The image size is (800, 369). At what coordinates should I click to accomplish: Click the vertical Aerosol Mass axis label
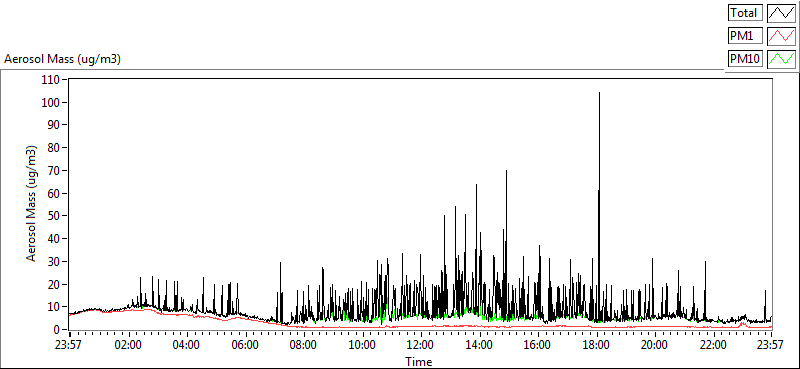pyautogui.click(x=32, y=204)
